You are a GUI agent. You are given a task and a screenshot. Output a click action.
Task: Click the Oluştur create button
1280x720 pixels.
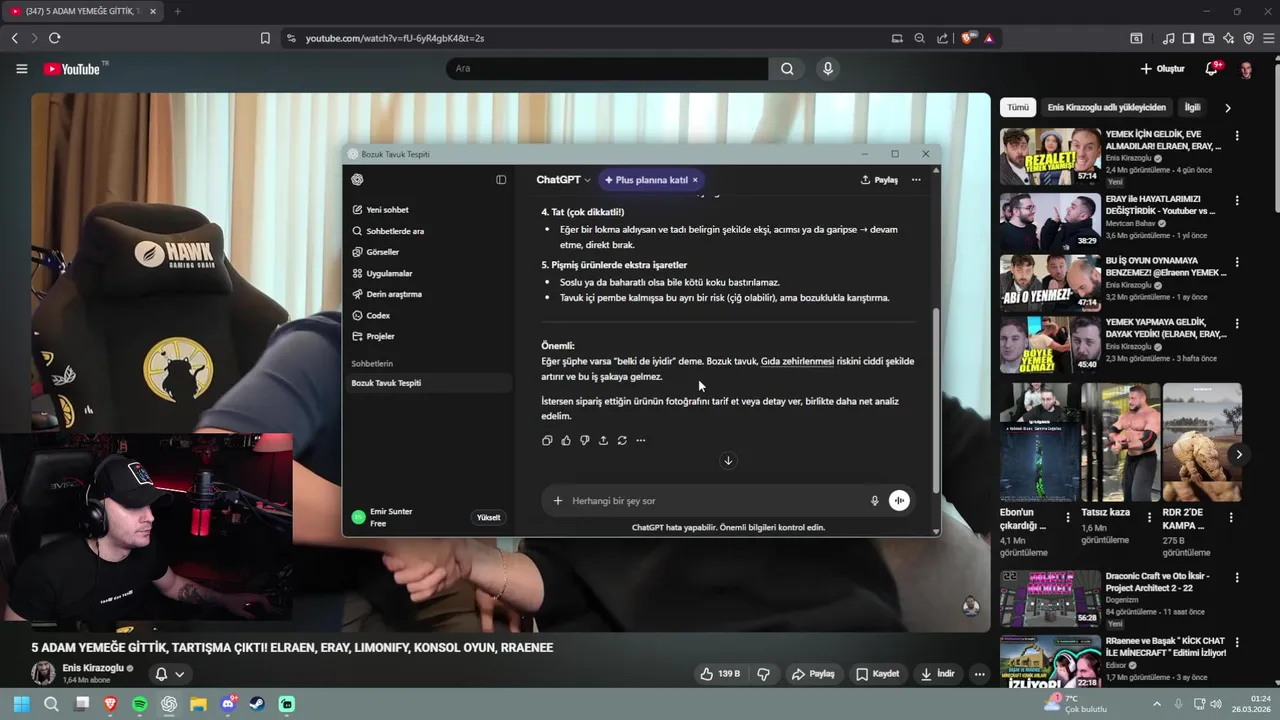(1162, 69)
